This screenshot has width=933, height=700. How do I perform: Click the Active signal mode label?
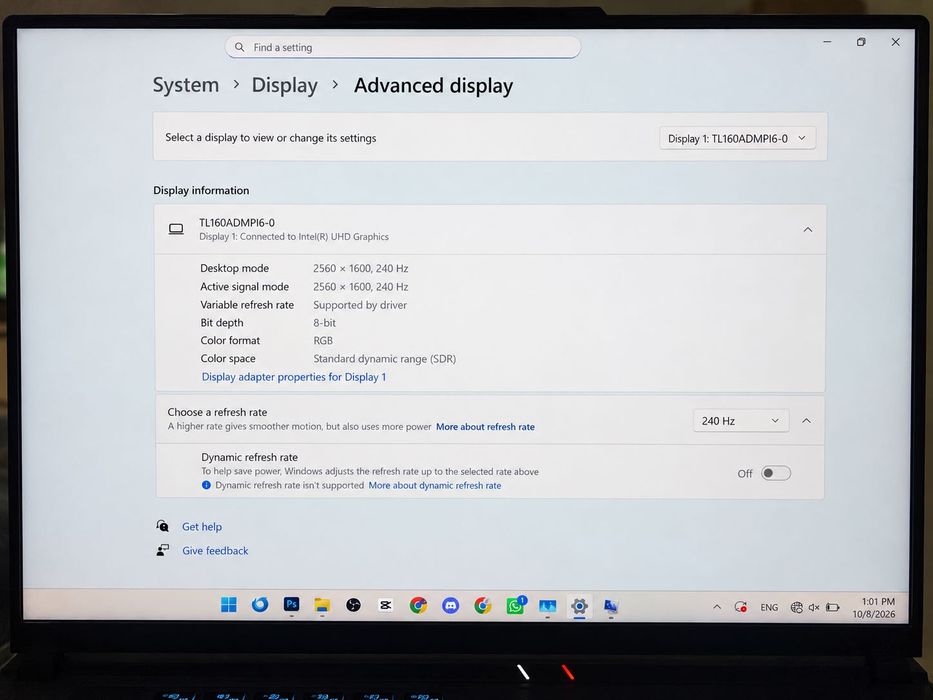click(x=245, y=286)
